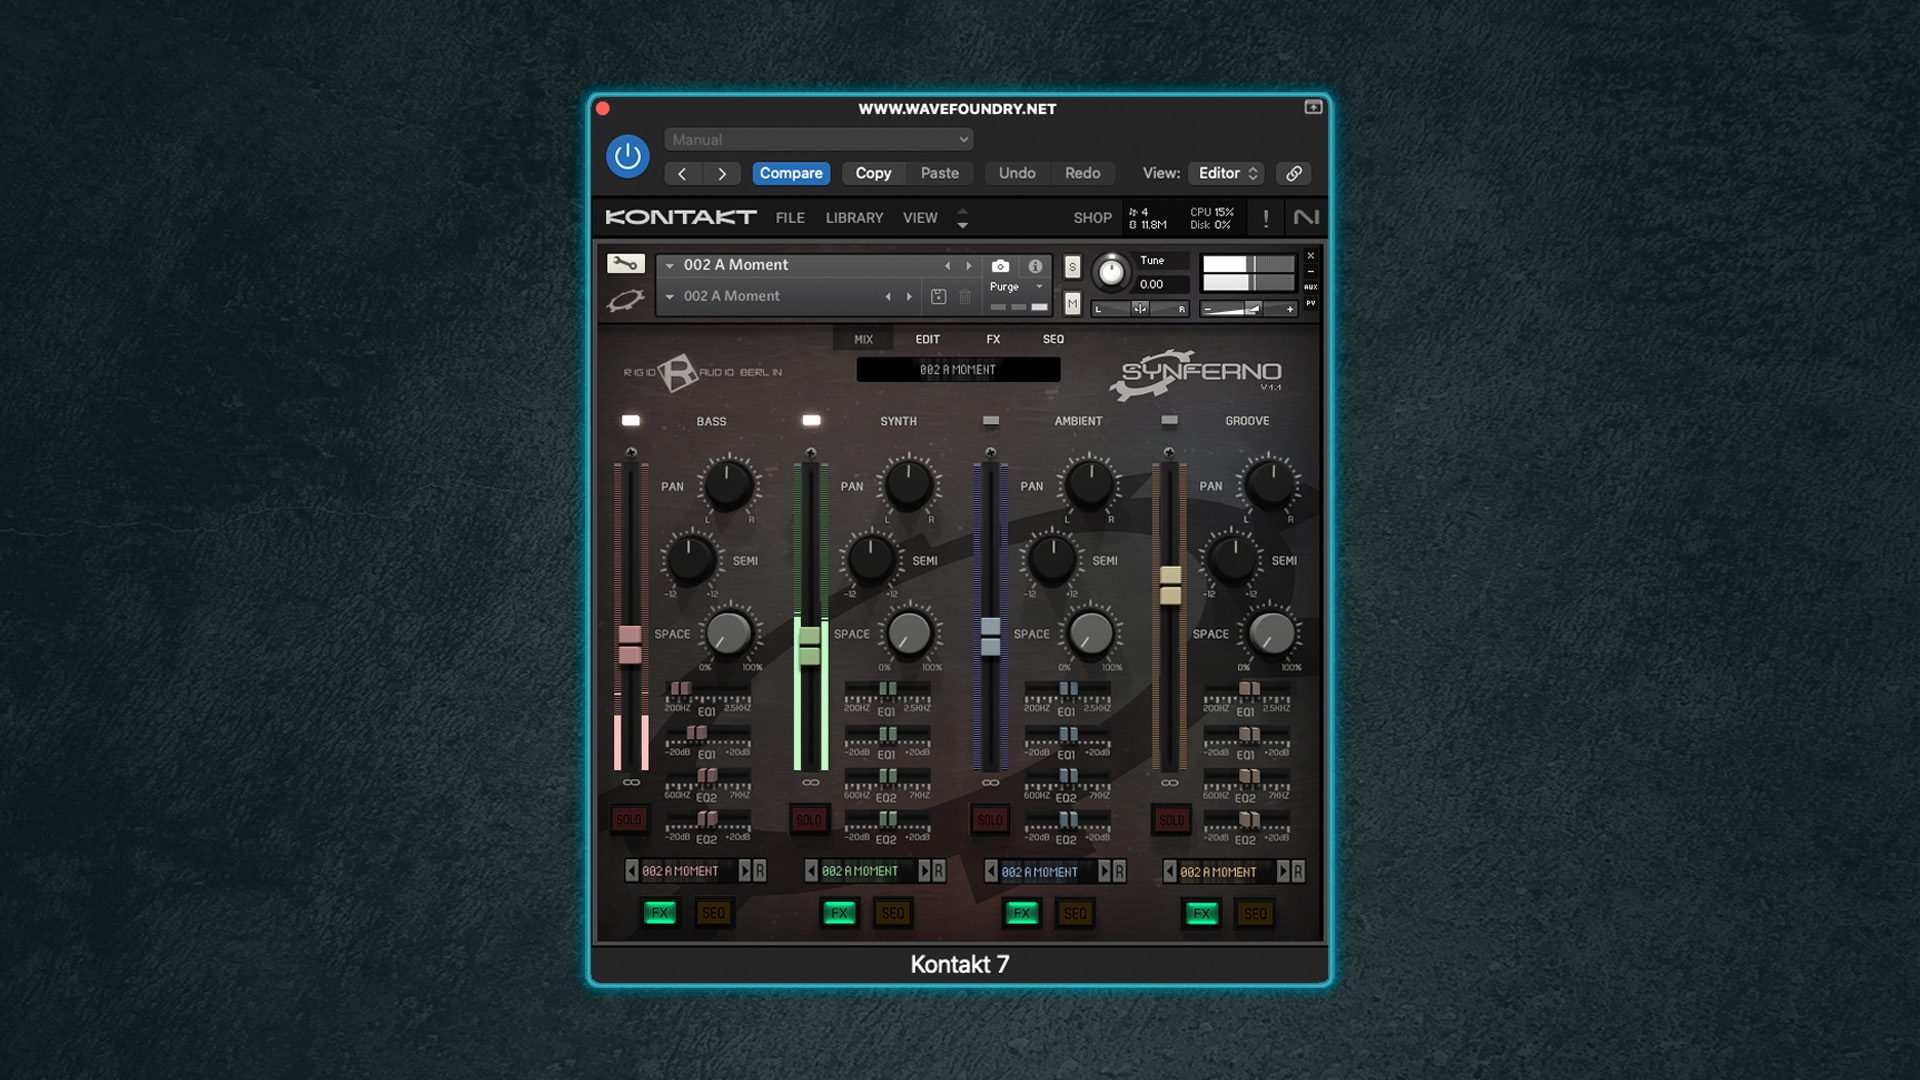Open the View Editor selector
Viewport: 1920px width, 1080px height.
(1227, 173)
